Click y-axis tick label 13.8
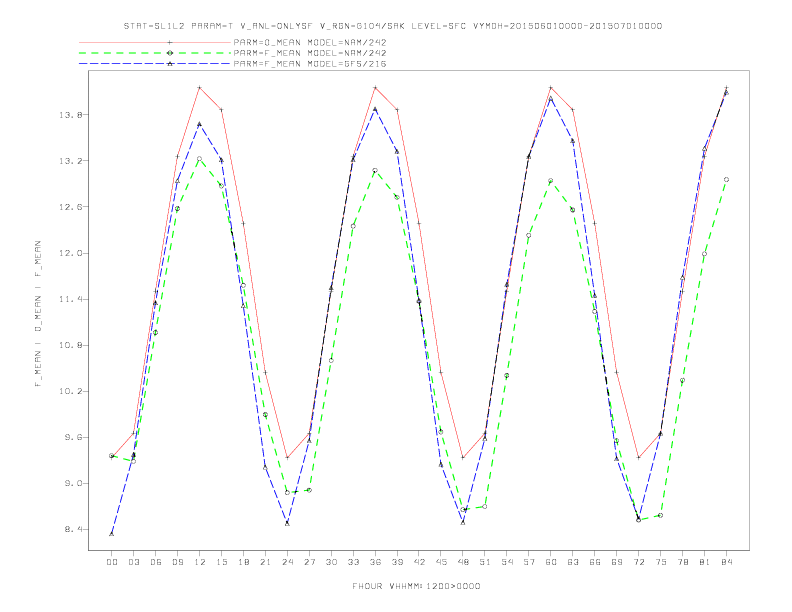 click(x=71, y=115)
